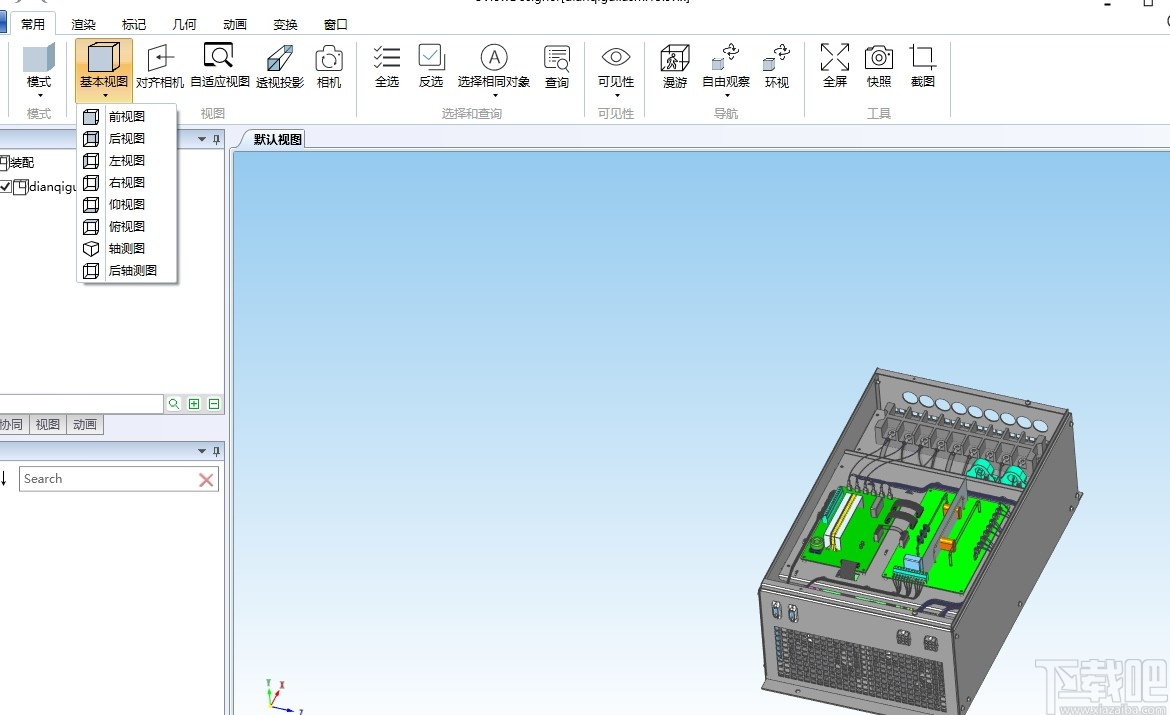Switch to the 动画 panel tab
The height and width of the screenshot is (715, 1170).
84,424
